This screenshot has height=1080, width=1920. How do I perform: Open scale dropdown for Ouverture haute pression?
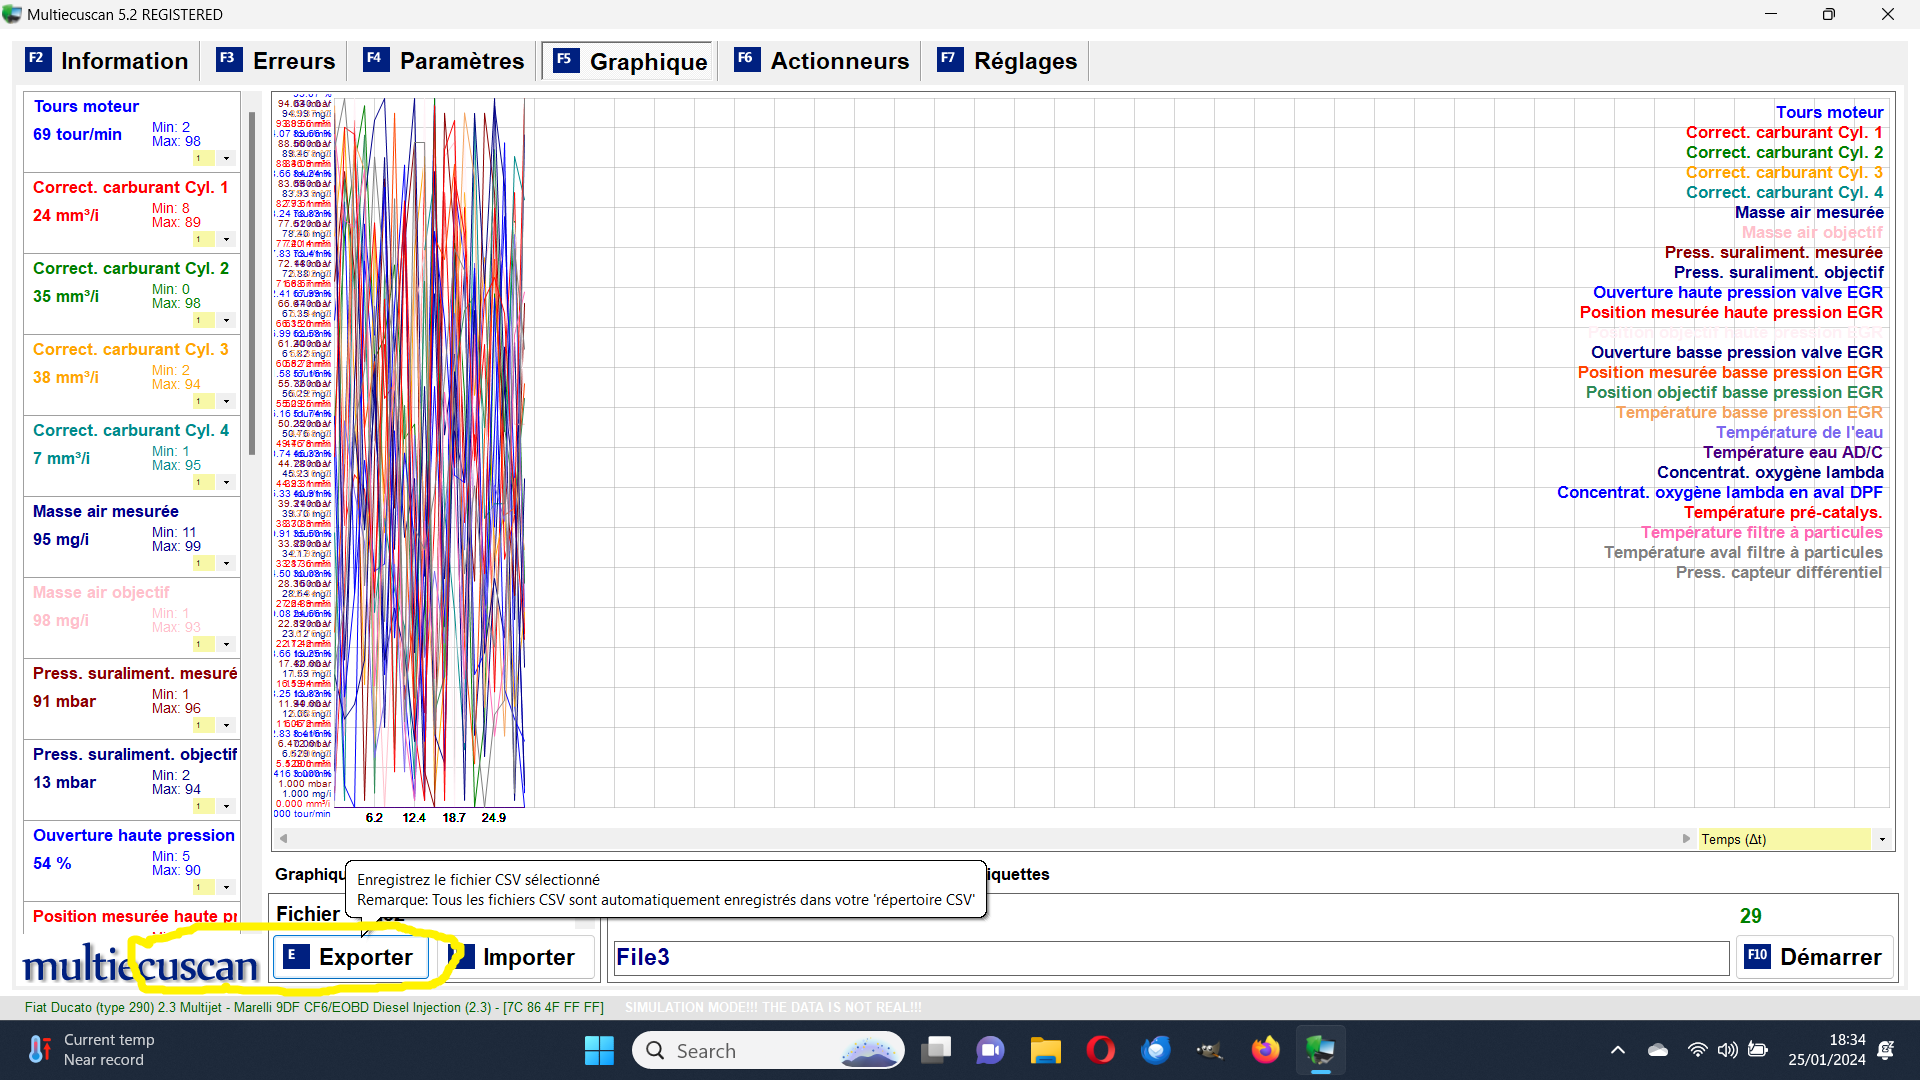click(226, 887)
